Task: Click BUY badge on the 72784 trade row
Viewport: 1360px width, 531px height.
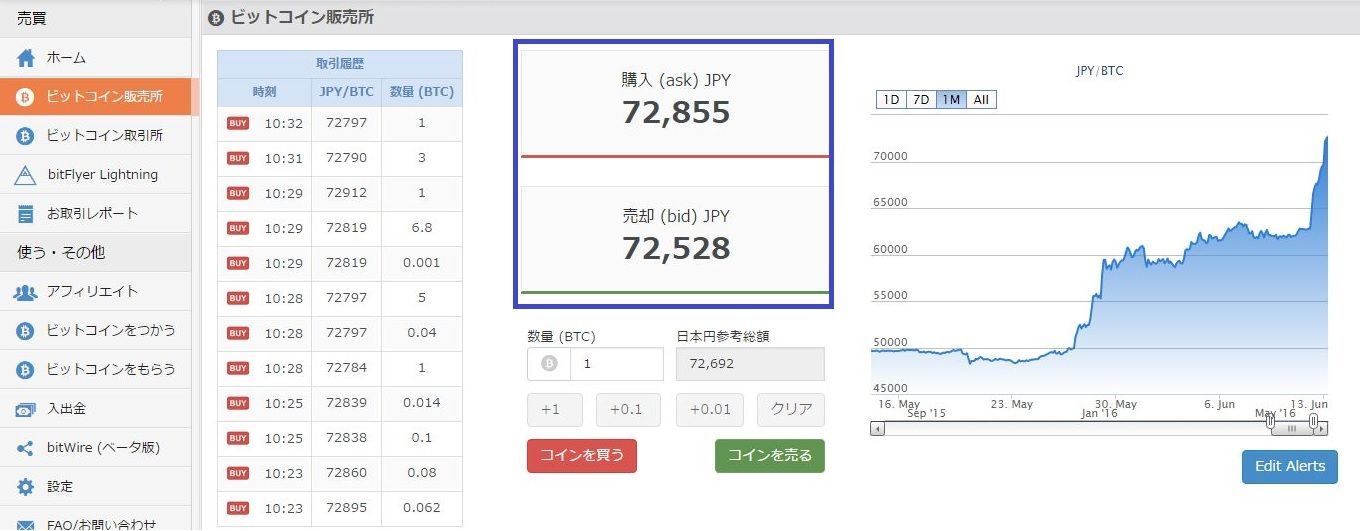Action: pyautogui.click(x=238, y=368)
